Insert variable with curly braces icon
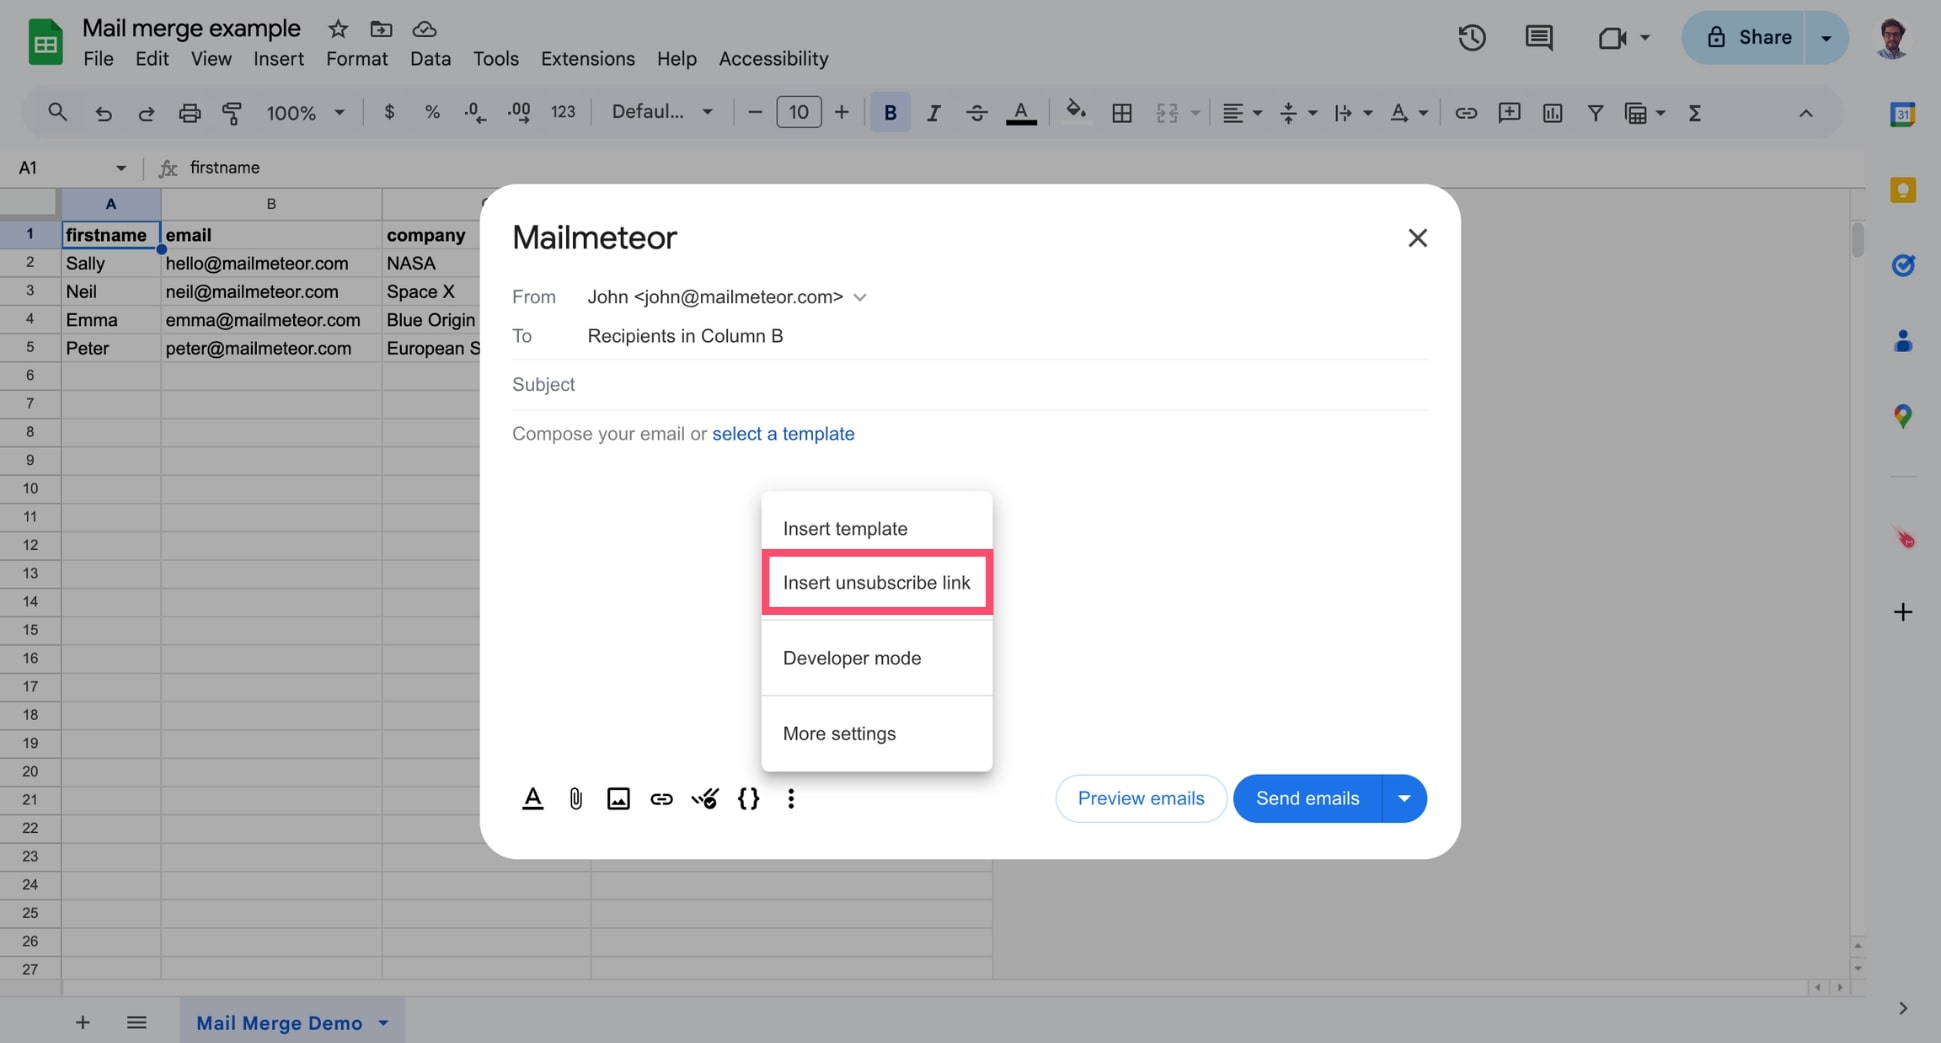This screenshot has height=1043, width=1941. click(748, 799)
